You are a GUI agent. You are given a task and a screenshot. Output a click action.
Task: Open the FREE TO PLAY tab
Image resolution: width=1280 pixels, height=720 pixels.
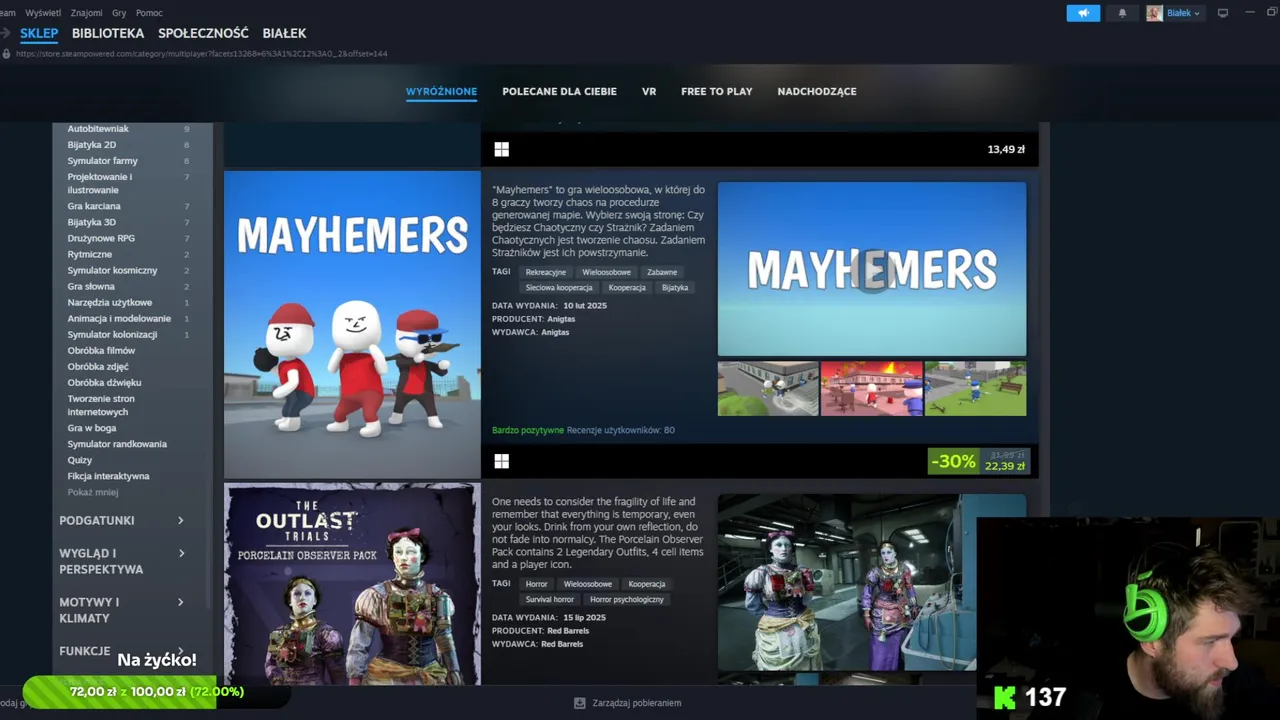point(717,91)
